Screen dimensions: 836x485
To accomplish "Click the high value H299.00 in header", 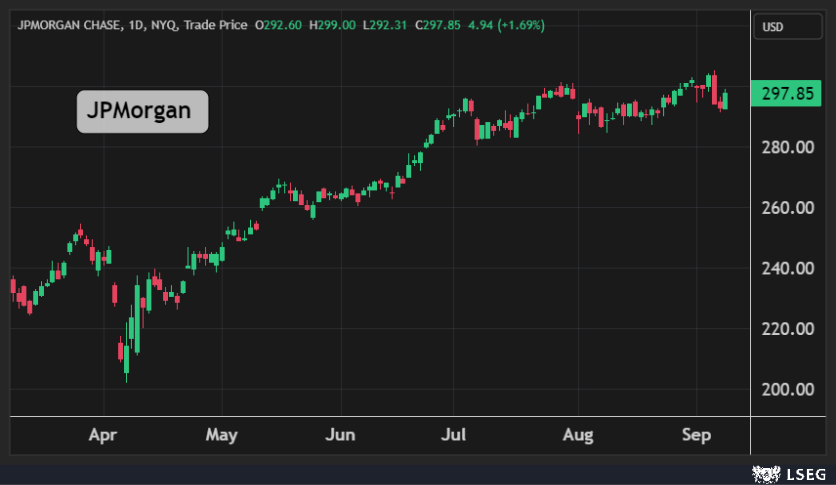I will [325, 26].
